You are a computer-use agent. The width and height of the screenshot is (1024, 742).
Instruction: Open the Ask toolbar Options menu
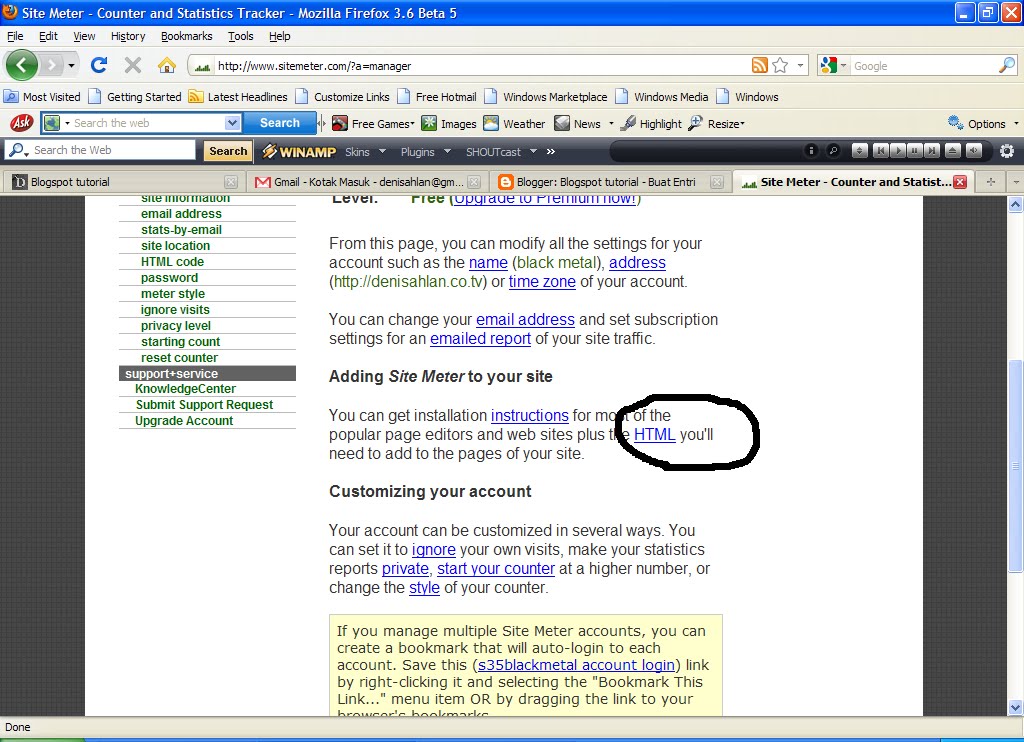click(x=983, y=123)
